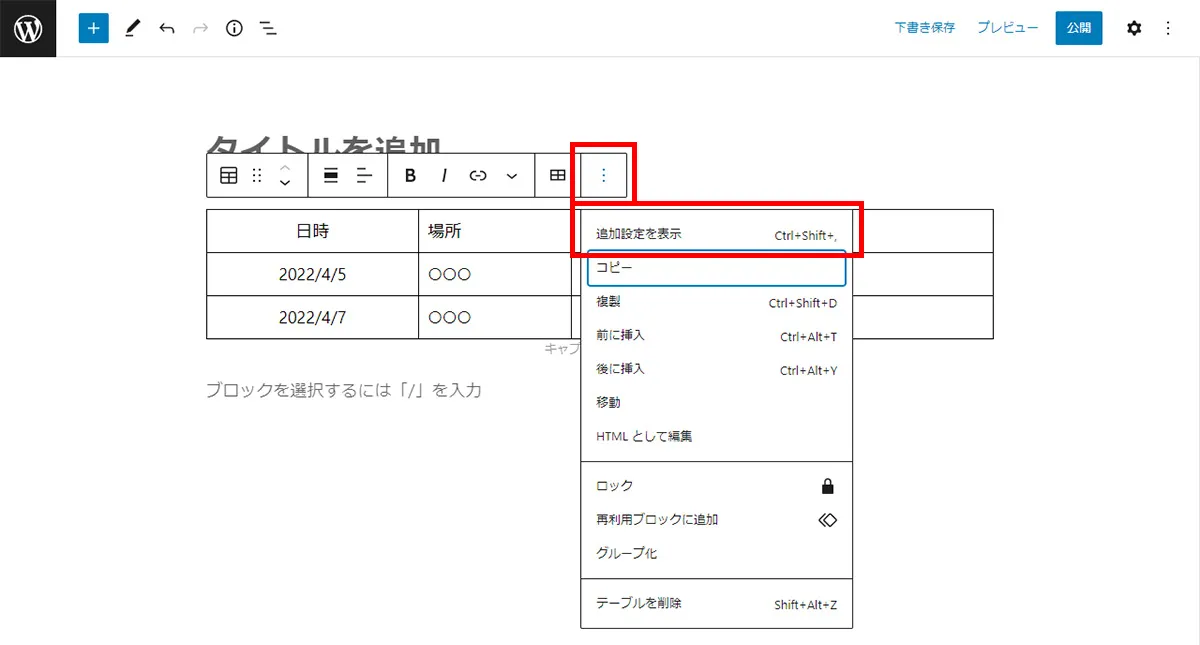Click the 公開 publish button
Viewport: 1200px width, 645px height.
pyautogui.click(x=1078, y=28)
